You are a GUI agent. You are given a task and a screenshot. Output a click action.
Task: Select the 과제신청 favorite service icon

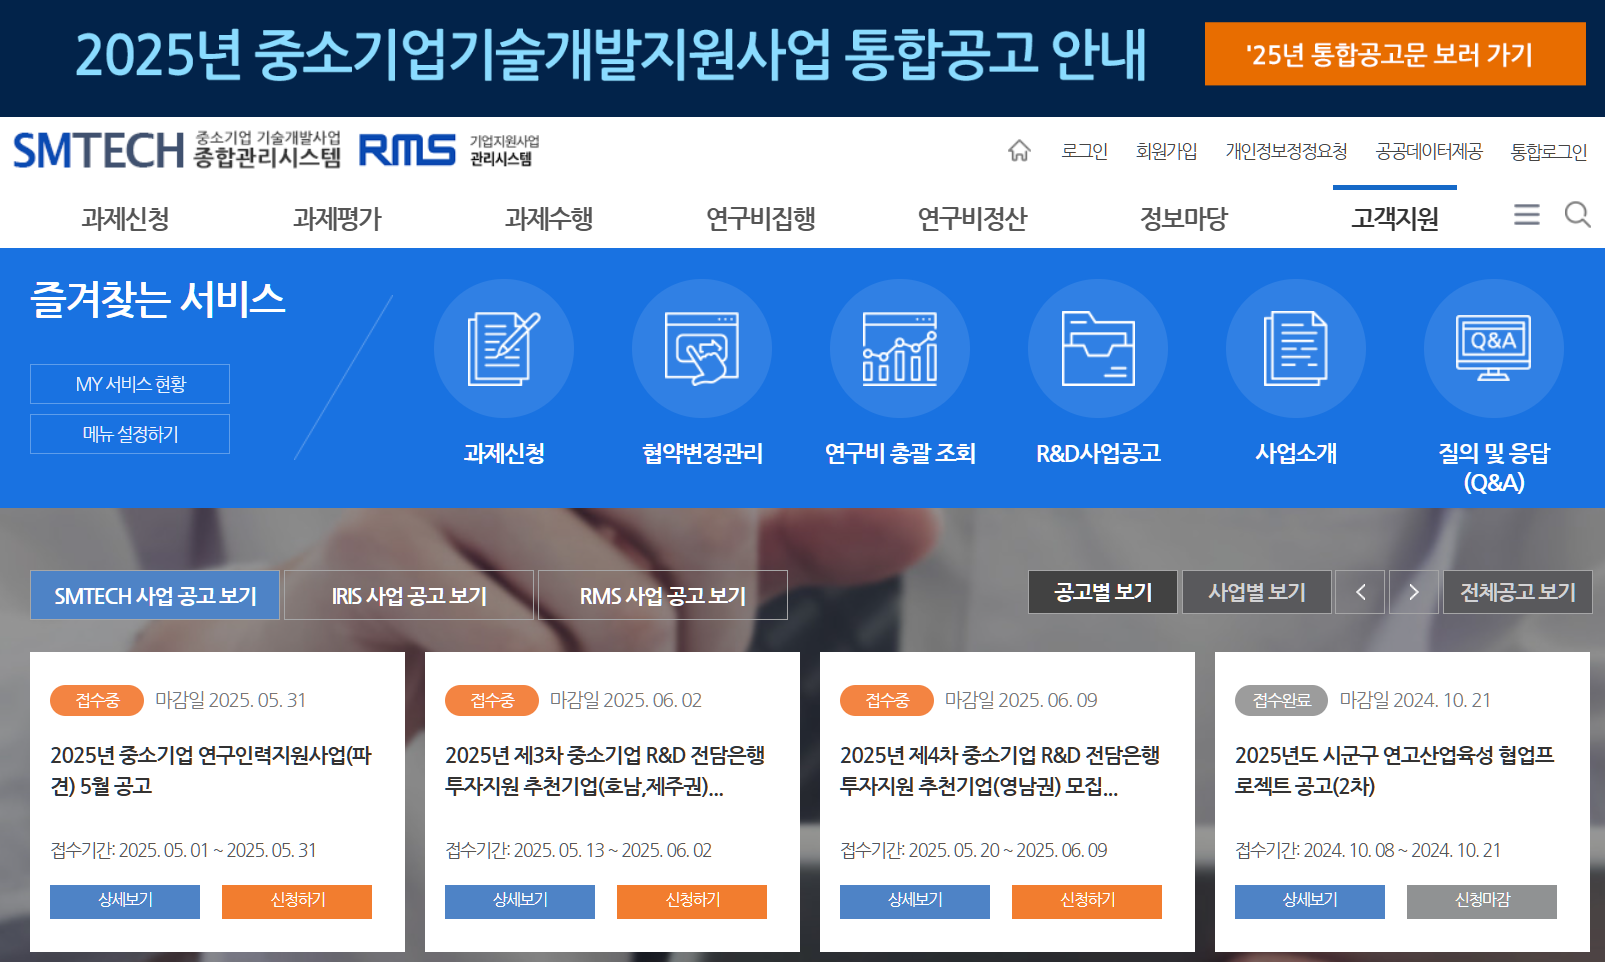(504, 348)
